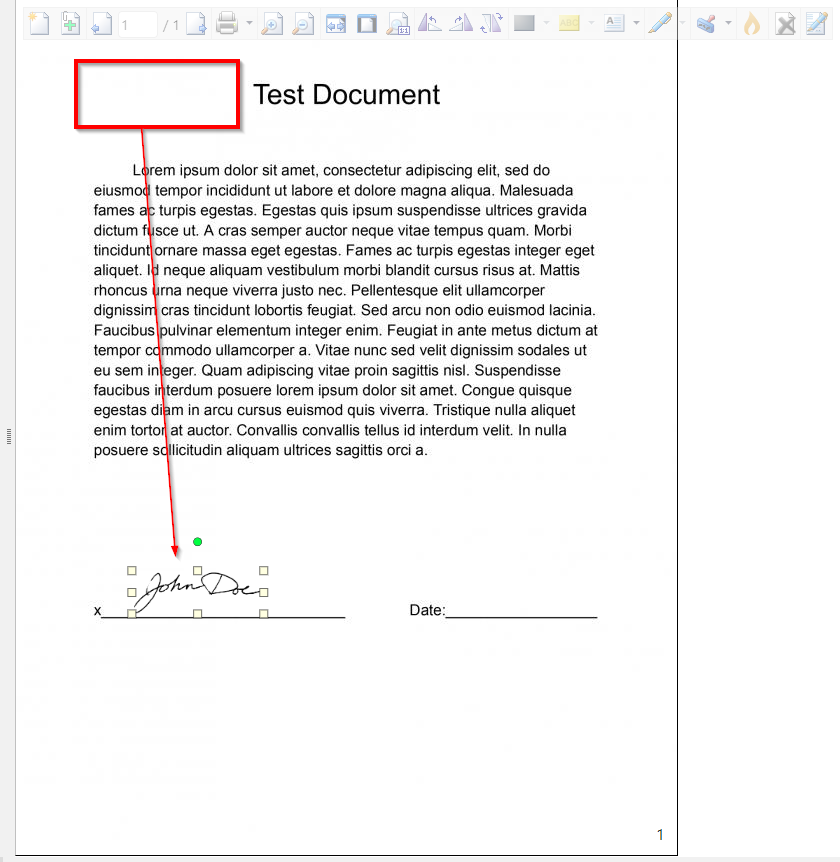This screenshot has height=862, width=840.
Task: Go to the previous page
Action: pos(102,24)
